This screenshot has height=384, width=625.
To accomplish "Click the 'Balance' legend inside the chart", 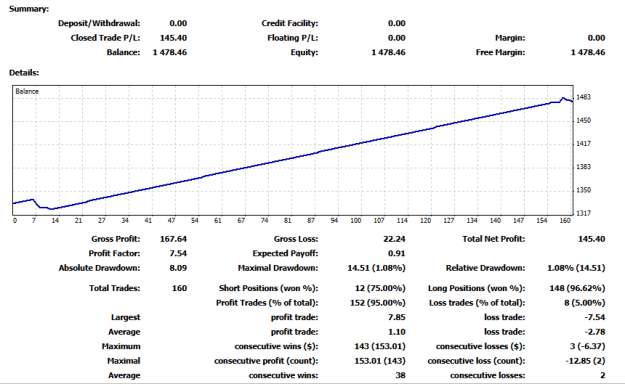I will point(27,91).
